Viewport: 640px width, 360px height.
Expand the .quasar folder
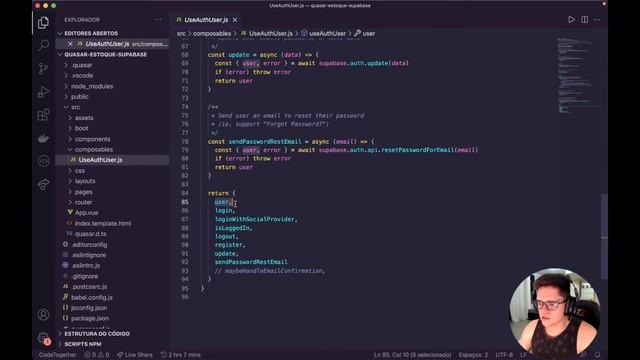coord(82,65)
